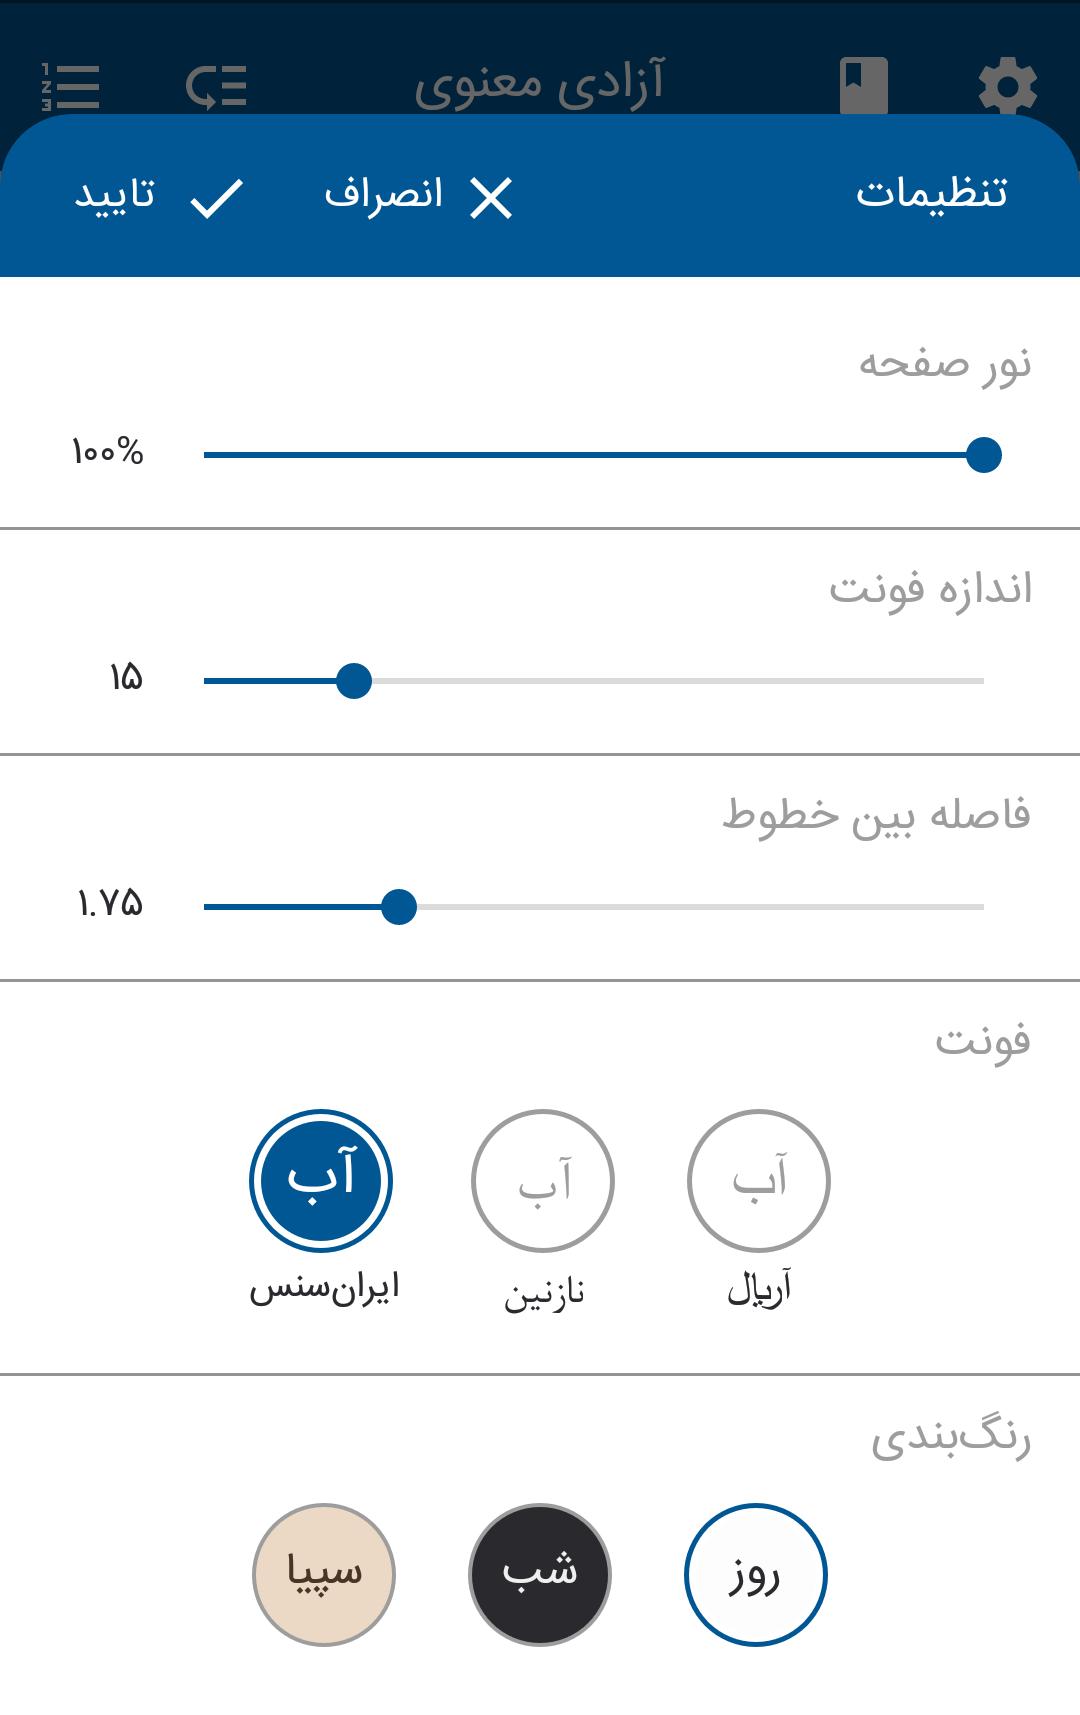Click the checkmark icon next to تایید

(217, 197)
